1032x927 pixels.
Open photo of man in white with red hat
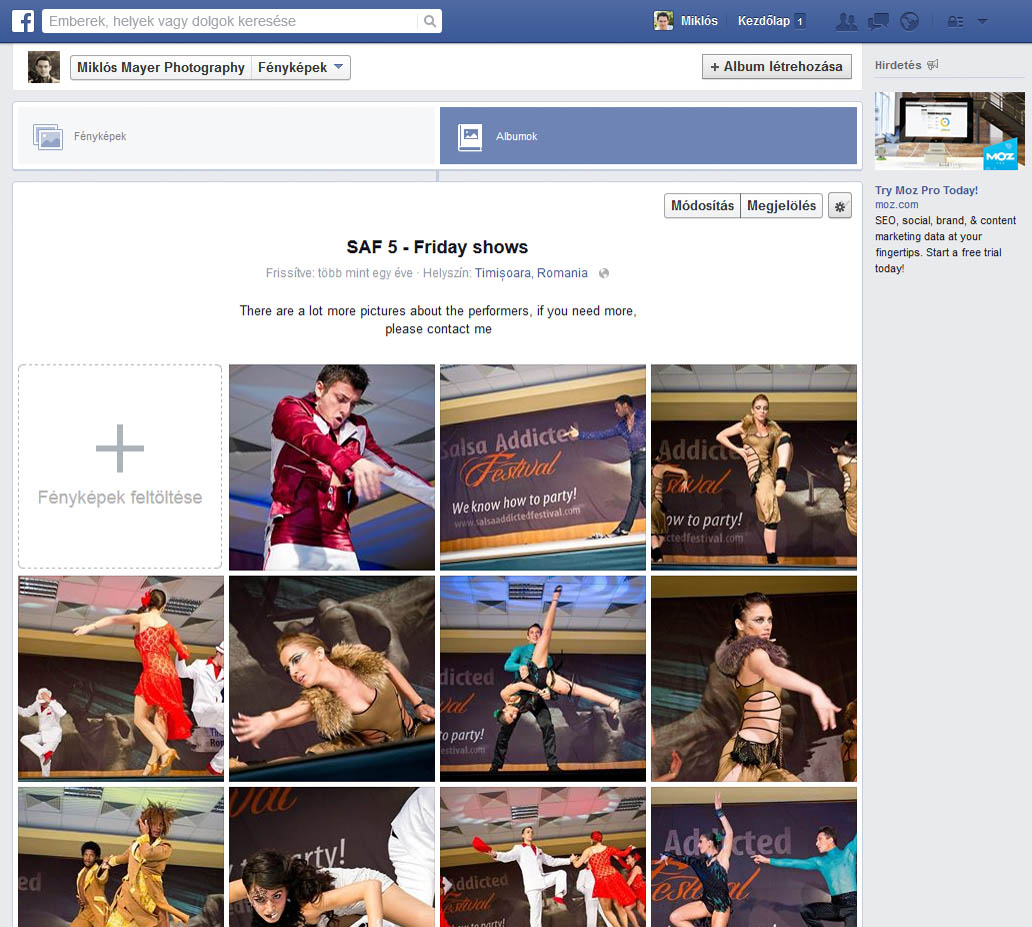click(543, 857)
